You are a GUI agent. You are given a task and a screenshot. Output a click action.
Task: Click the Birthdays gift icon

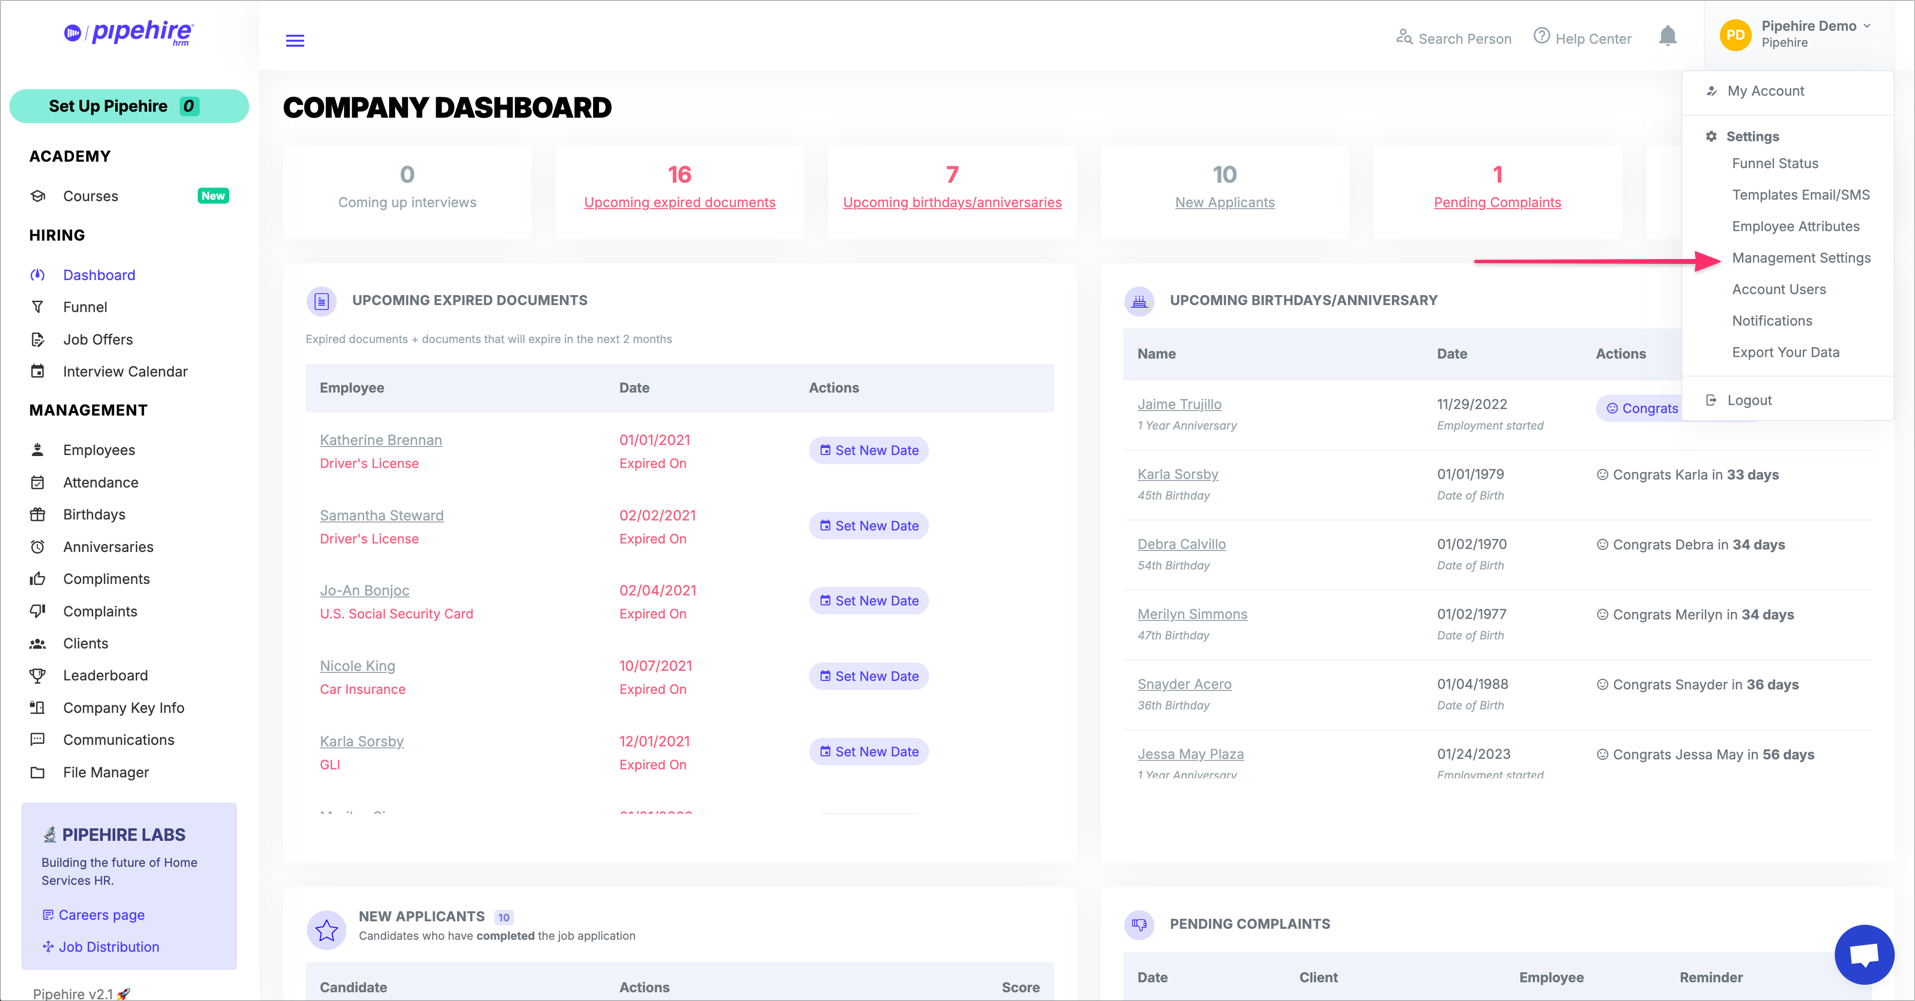coord(38,514)
